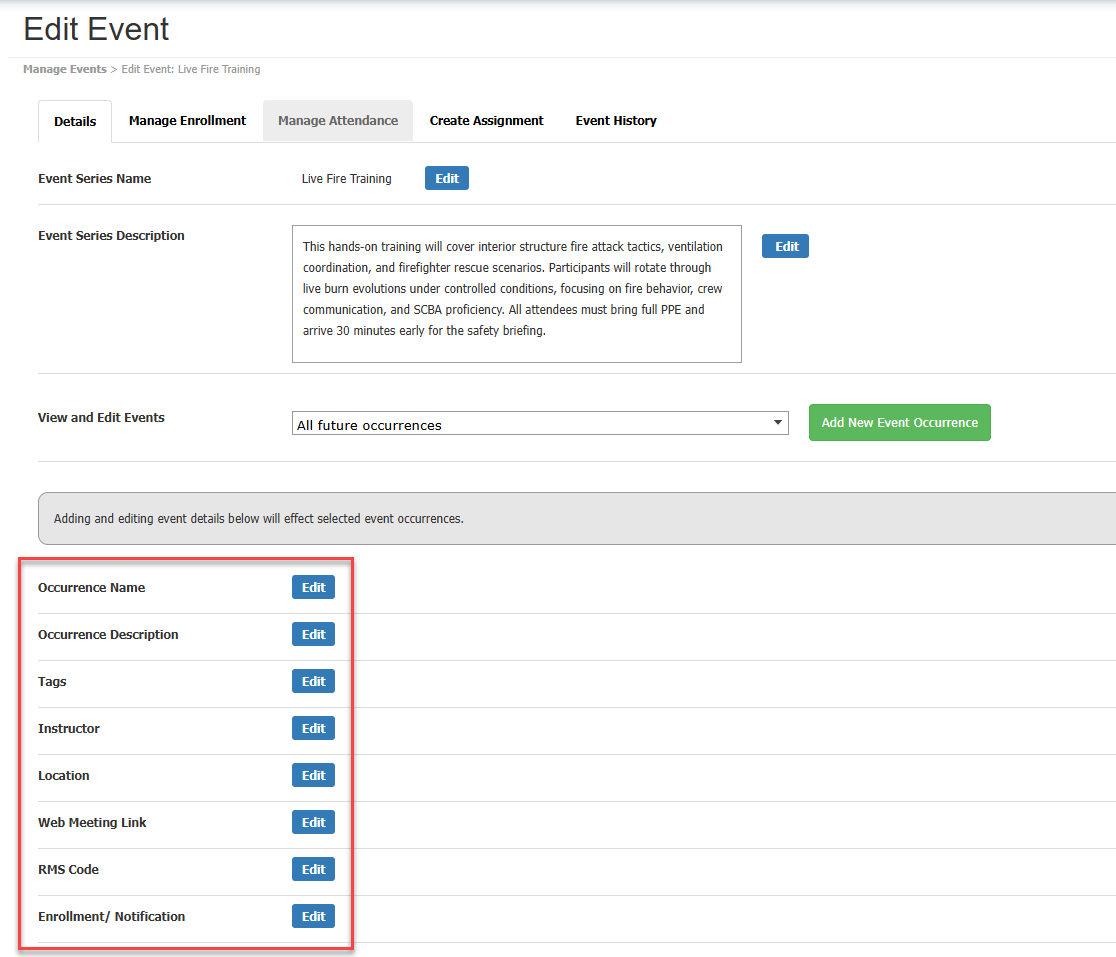Edit the Event Series Name
The width and height of the screenshot is (1116, 957).
(447, 179)
